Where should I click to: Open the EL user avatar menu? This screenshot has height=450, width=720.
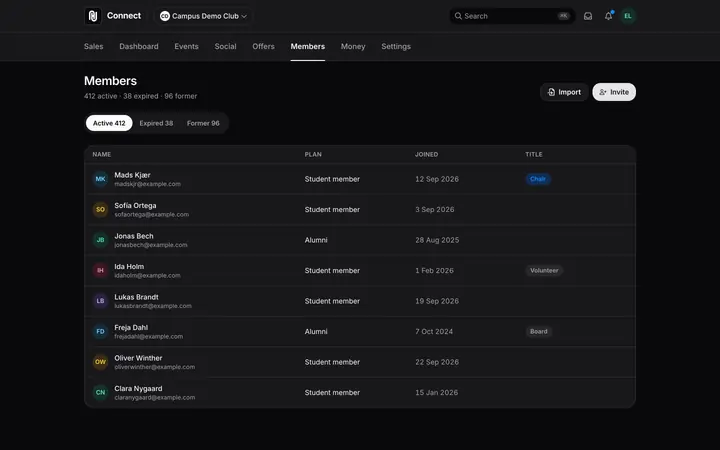click(x=628, y=16)
